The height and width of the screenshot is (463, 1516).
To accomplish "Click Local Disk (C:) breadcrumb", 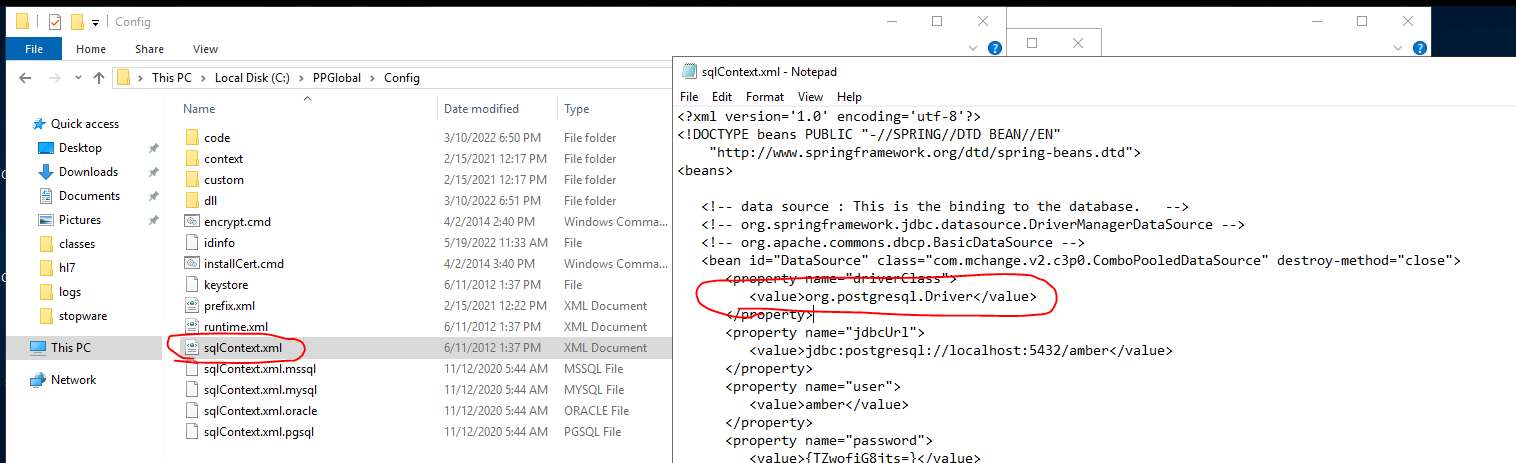I will (x=252, y=77).
